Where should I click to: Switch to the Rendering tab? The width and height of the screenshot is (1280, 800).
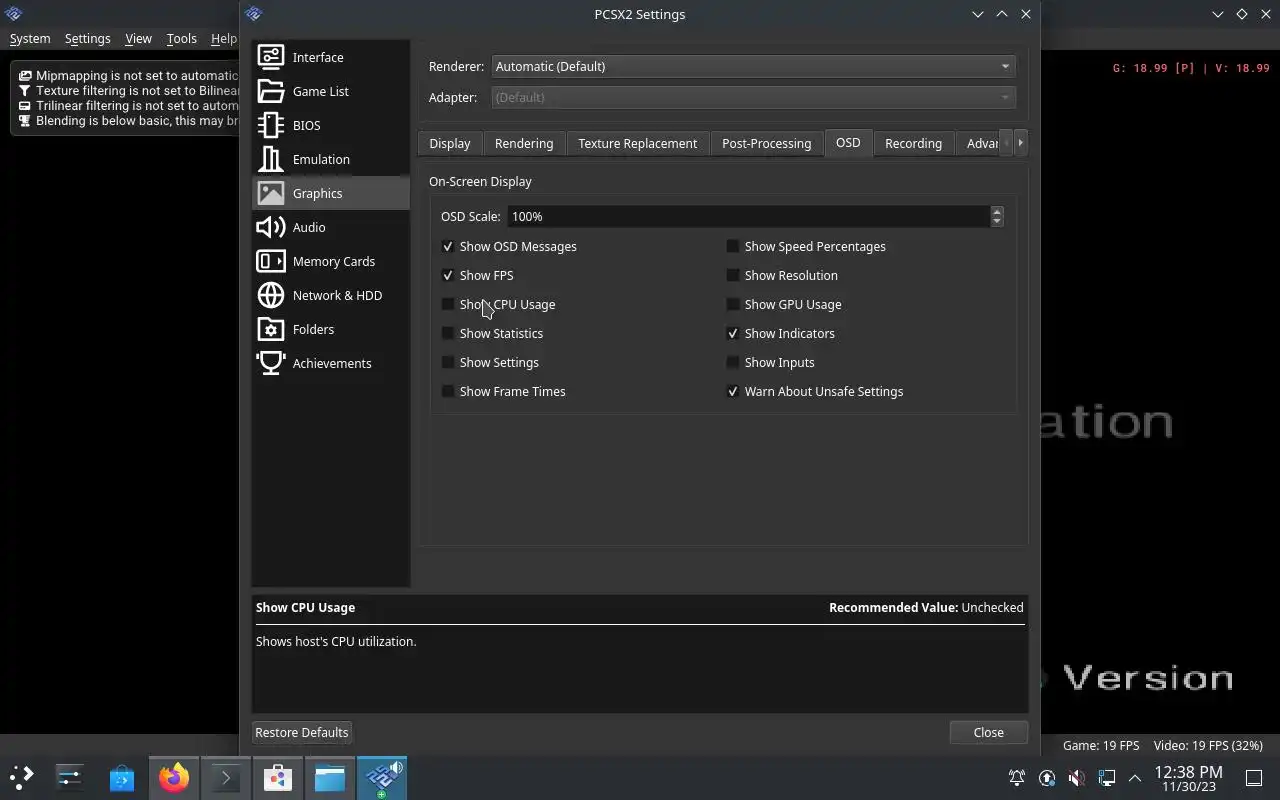point(524,143)
